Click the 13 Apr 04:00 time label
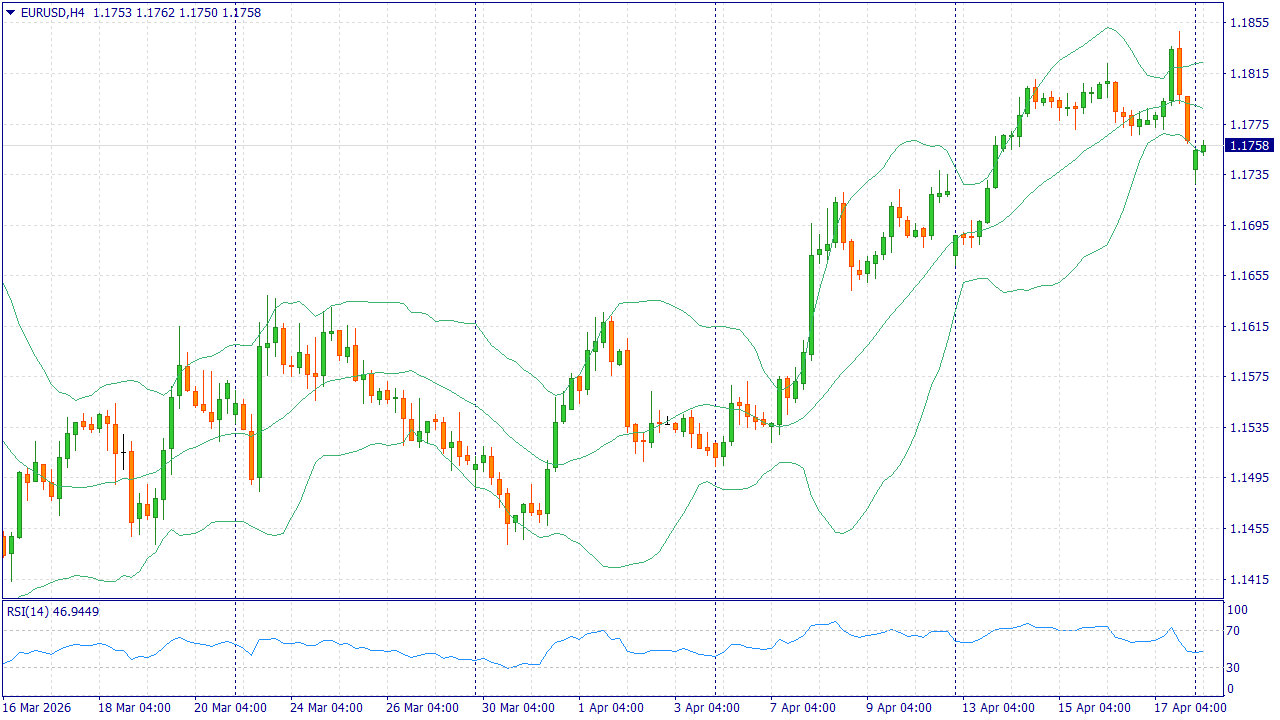 (999, 708)
